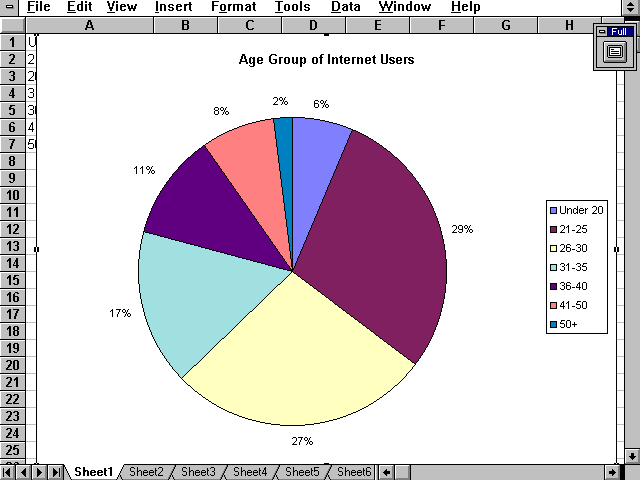Switch to the Sheet2 tab
The image size is (640, 480).
146,472
